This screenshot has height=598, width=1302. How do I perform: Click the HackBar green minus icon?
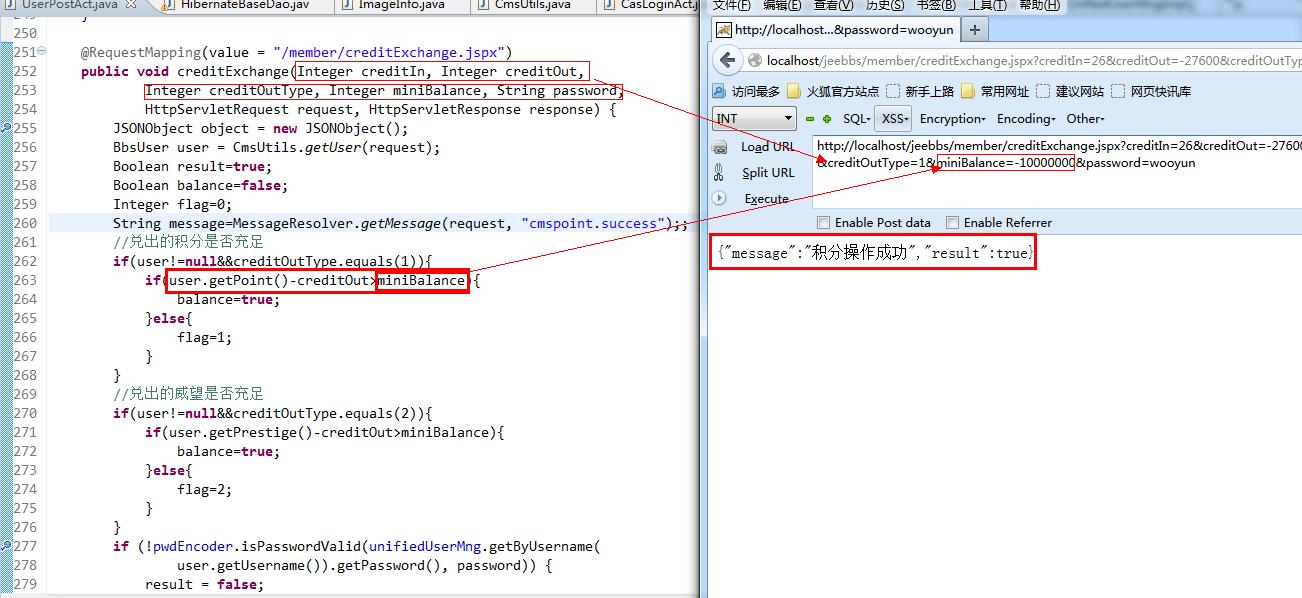(810, 119)
